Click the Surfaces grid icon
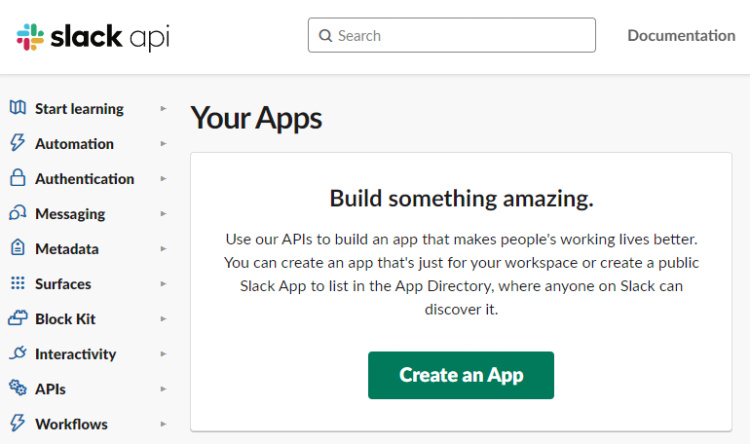This screenshot has height=444, width=750. (17, 283)
